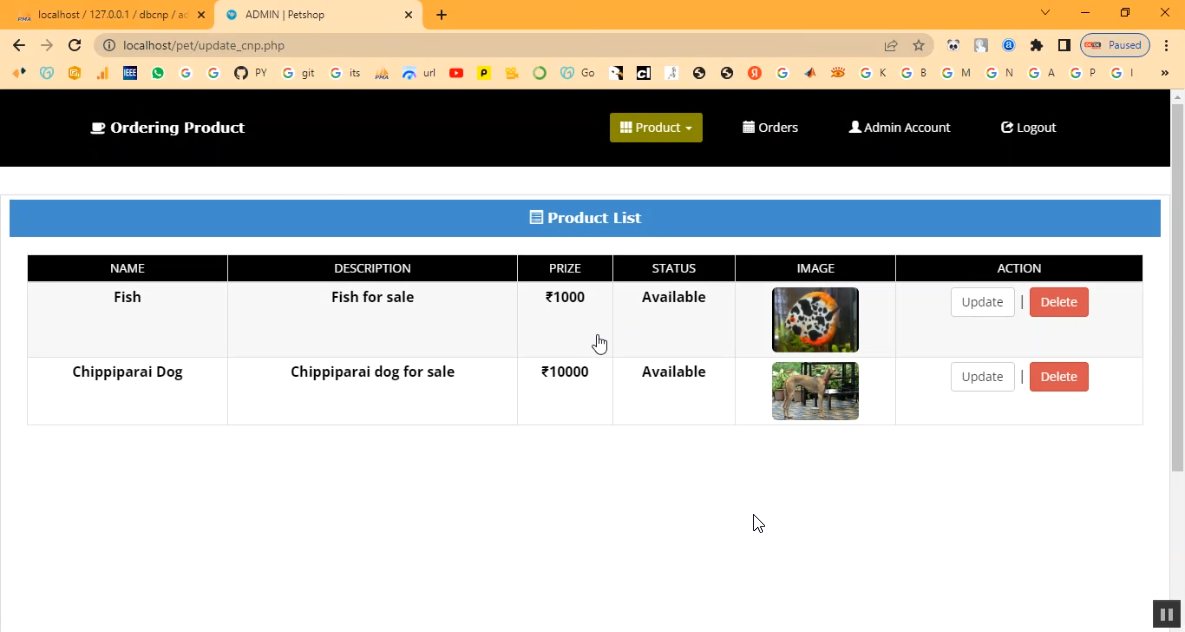Click the PRIZE column header

click(x=565, y=268)
